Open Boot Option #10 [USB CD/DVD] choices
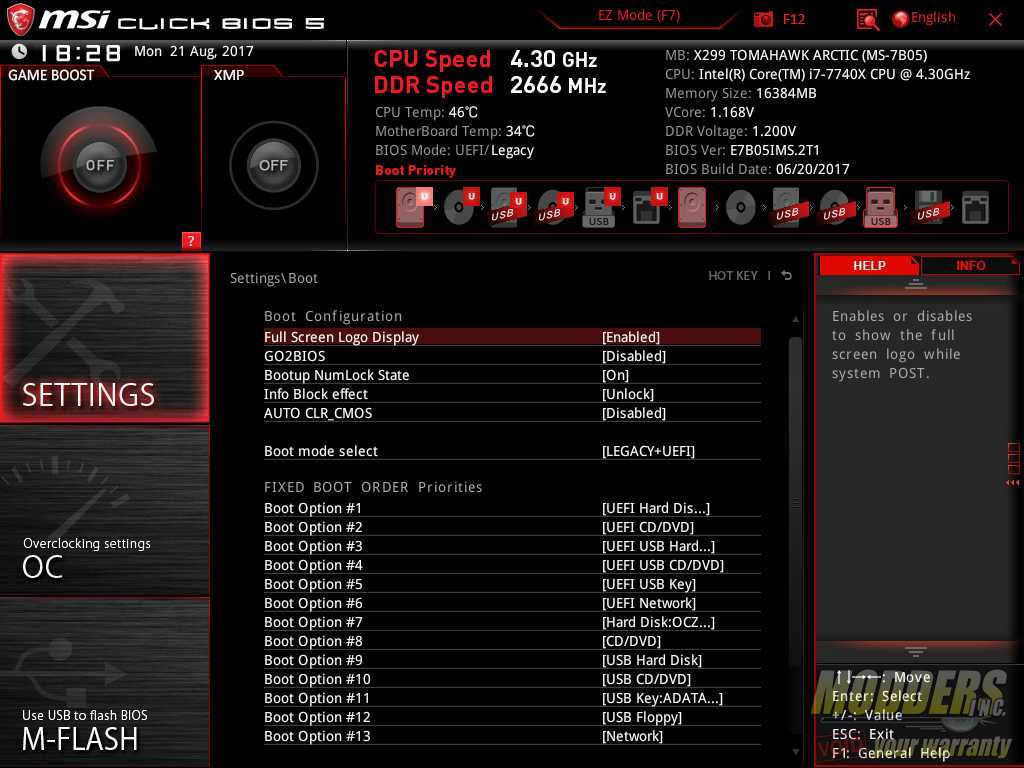Screen dimensions: 1024x768 [512, 679]
